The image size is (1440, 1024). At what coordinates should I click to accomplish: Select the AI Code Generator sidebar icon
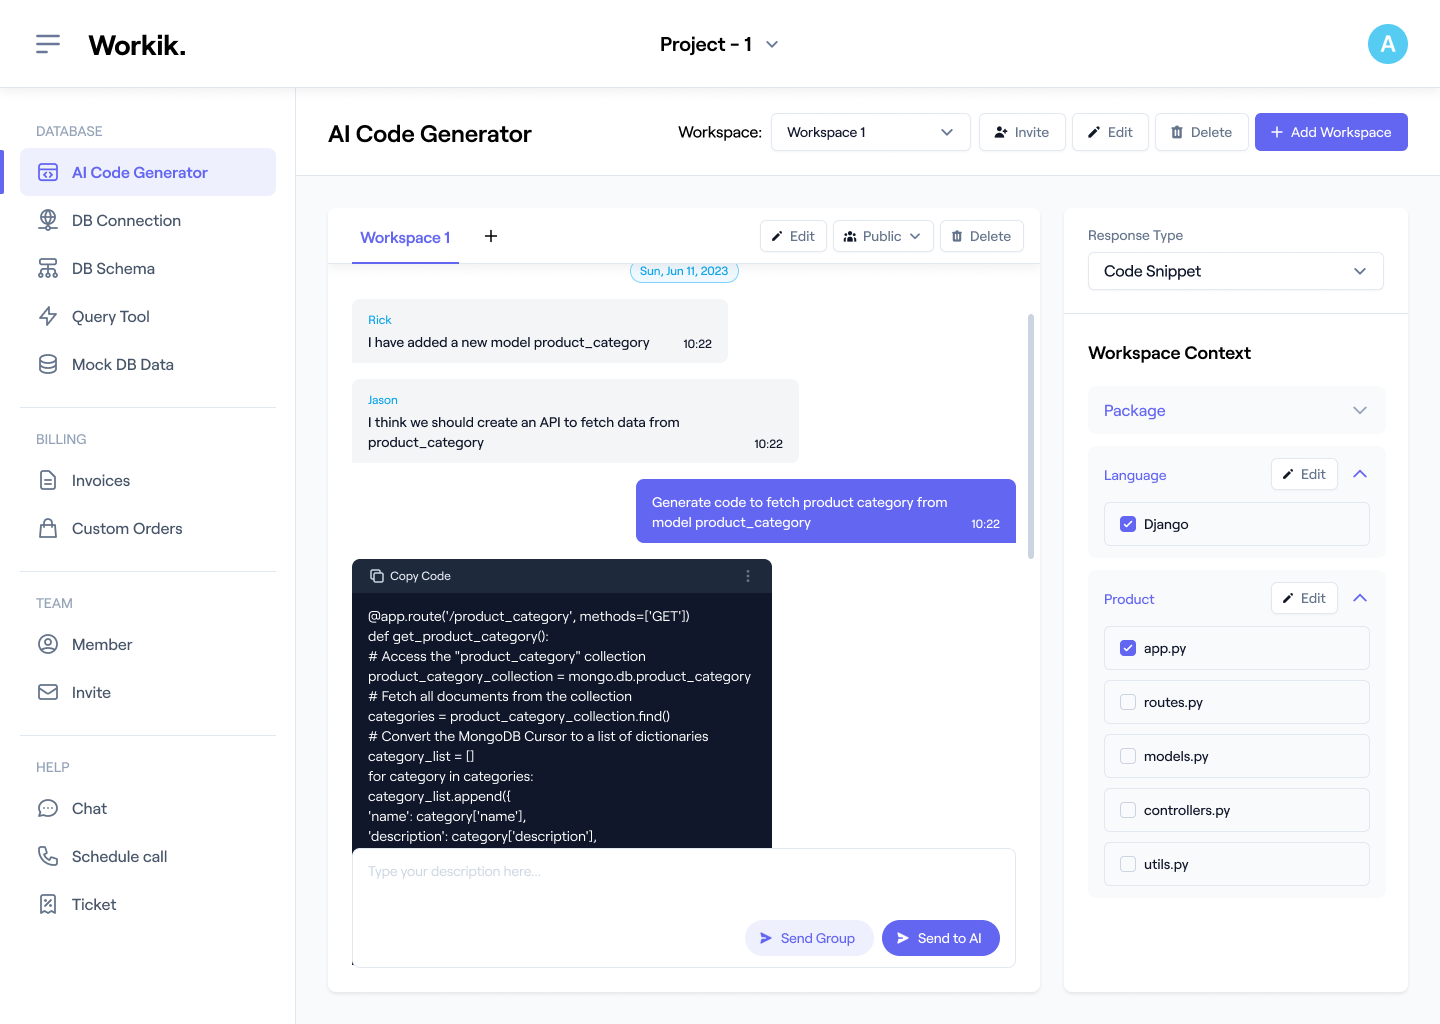(x=48, y=172)
